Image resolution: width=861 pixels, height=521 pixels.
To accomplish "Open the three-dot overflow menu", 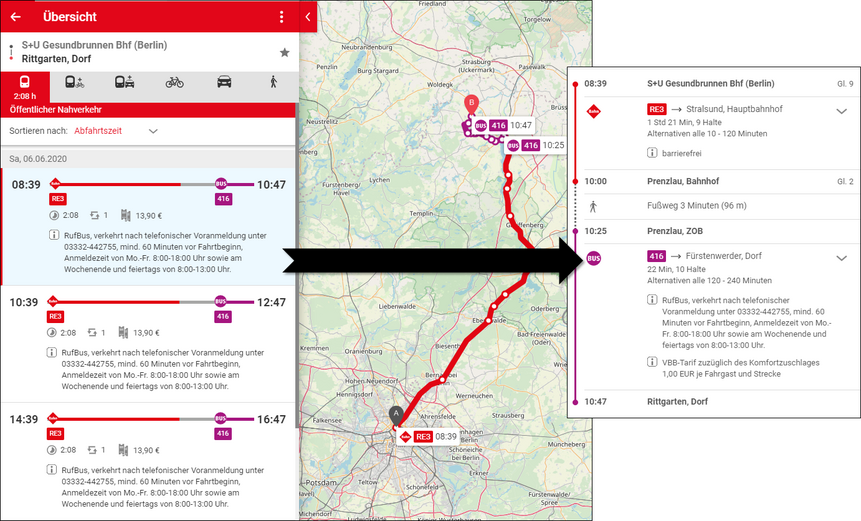I will click(x=282, y=16).
